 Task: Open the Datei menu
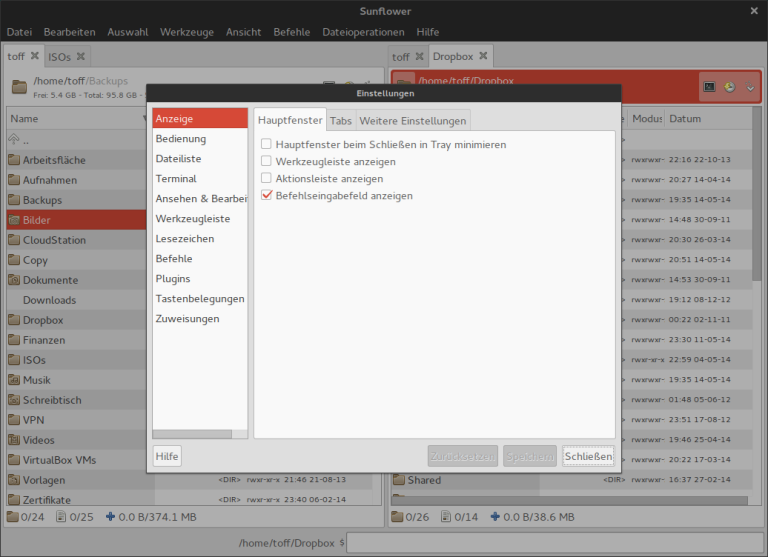click(19, 32)
